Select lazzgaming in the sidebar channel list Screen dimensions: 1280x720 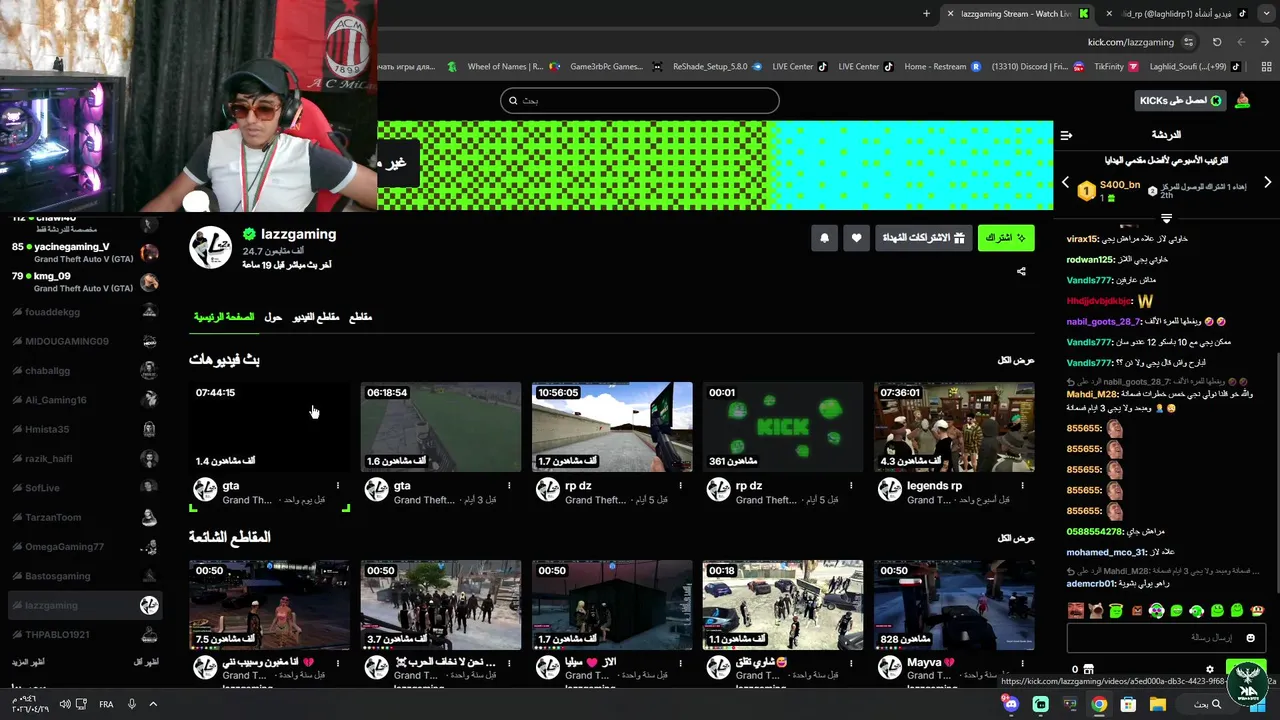pyautogui.click(x=84, y=605)
